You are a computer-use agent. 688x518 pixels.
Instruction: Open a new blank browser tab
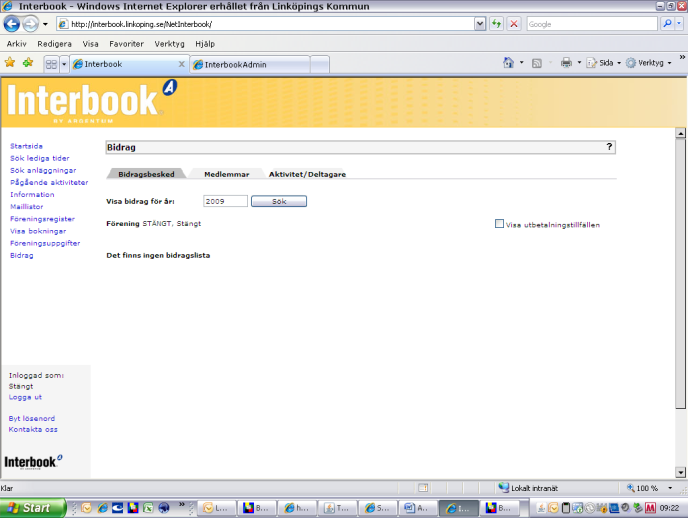click(x=320, y=64)
